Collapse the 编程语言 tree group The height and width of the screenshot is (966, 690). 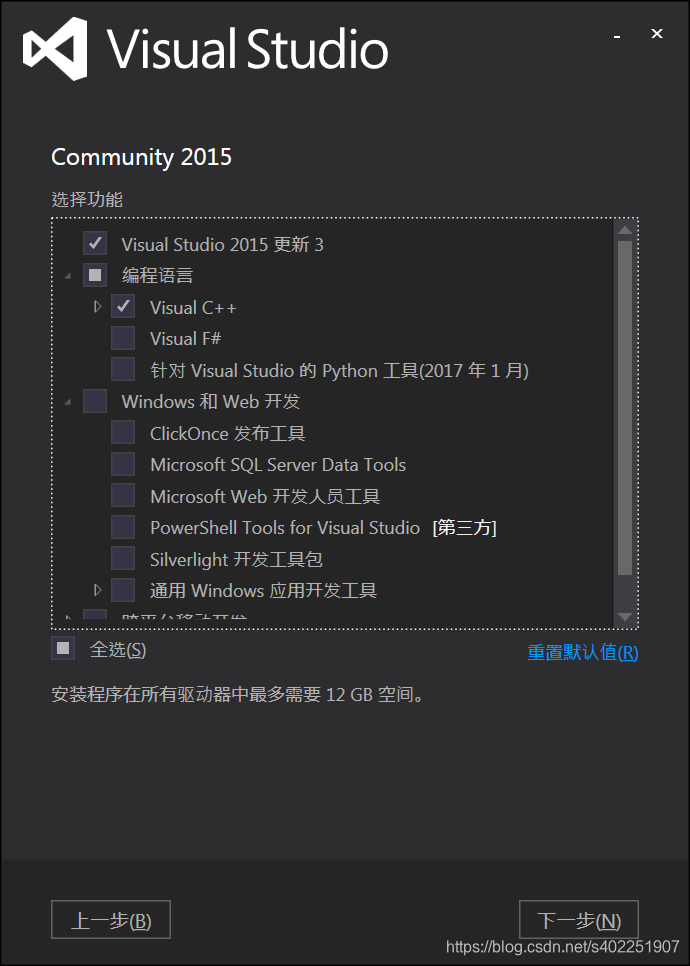click(x=68, y=276)
